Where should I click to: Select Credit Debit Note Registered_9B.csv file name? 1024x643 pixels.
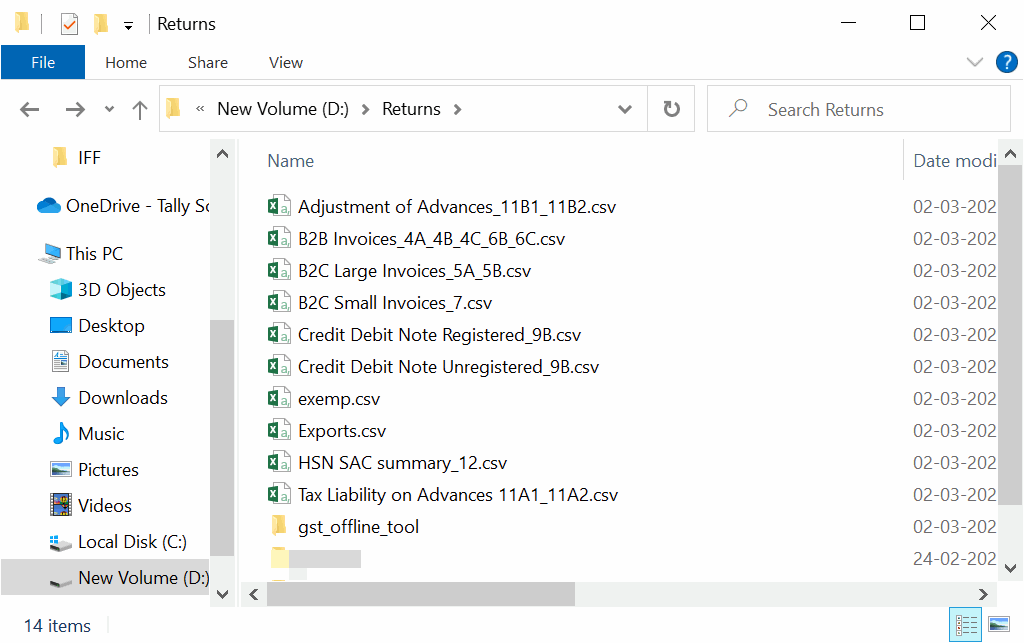click(440, 335)
